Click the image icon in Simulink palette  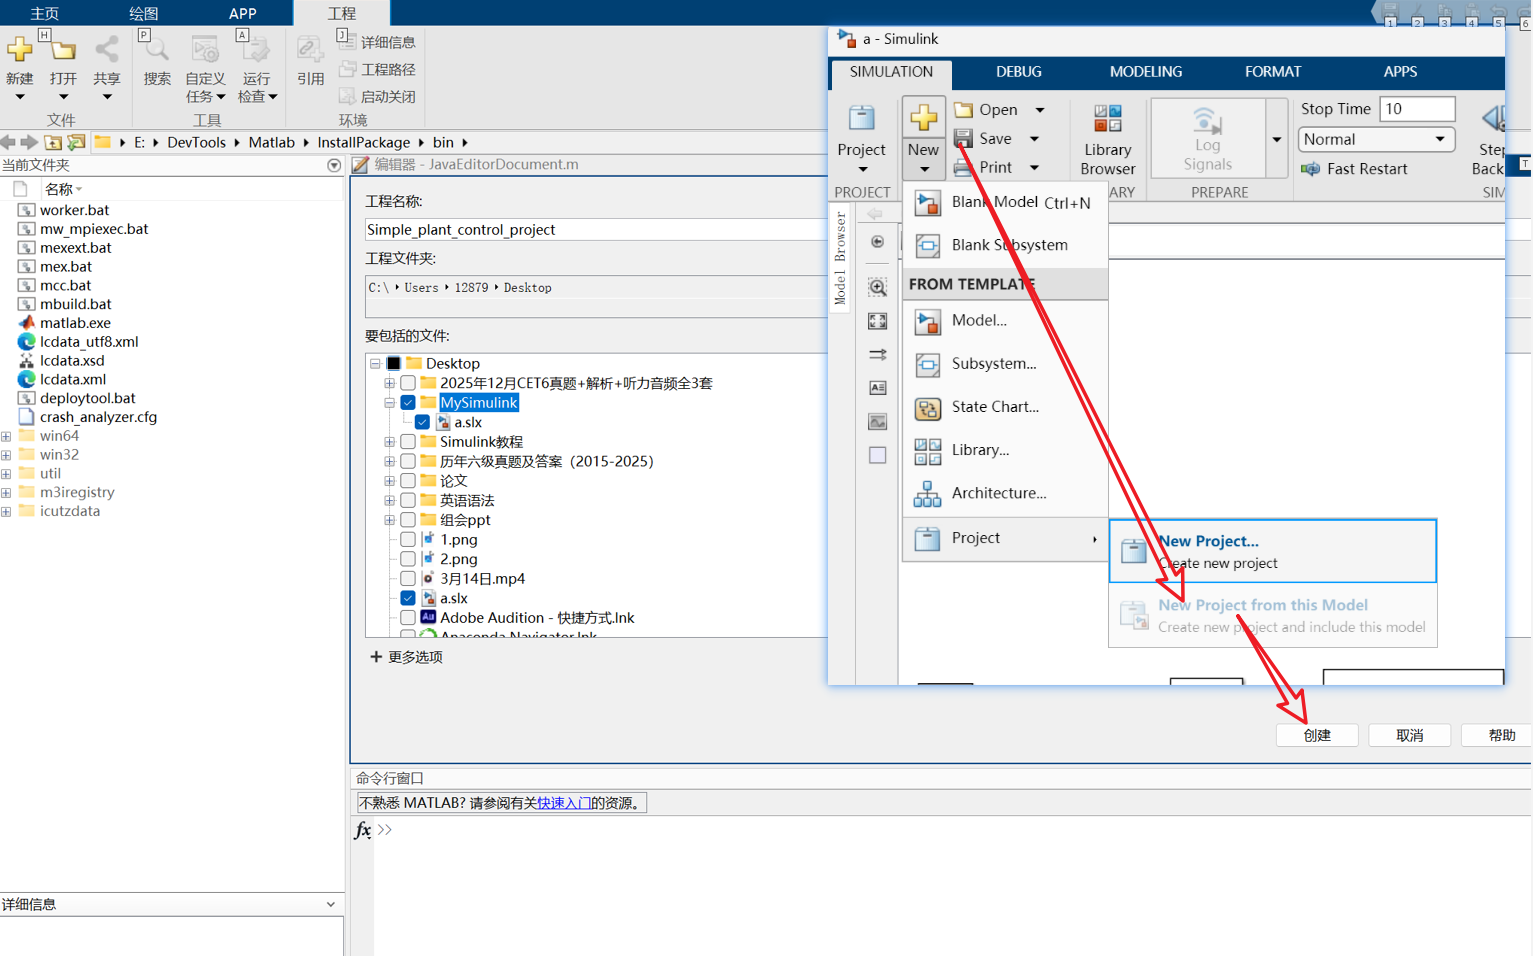[877, 422]
